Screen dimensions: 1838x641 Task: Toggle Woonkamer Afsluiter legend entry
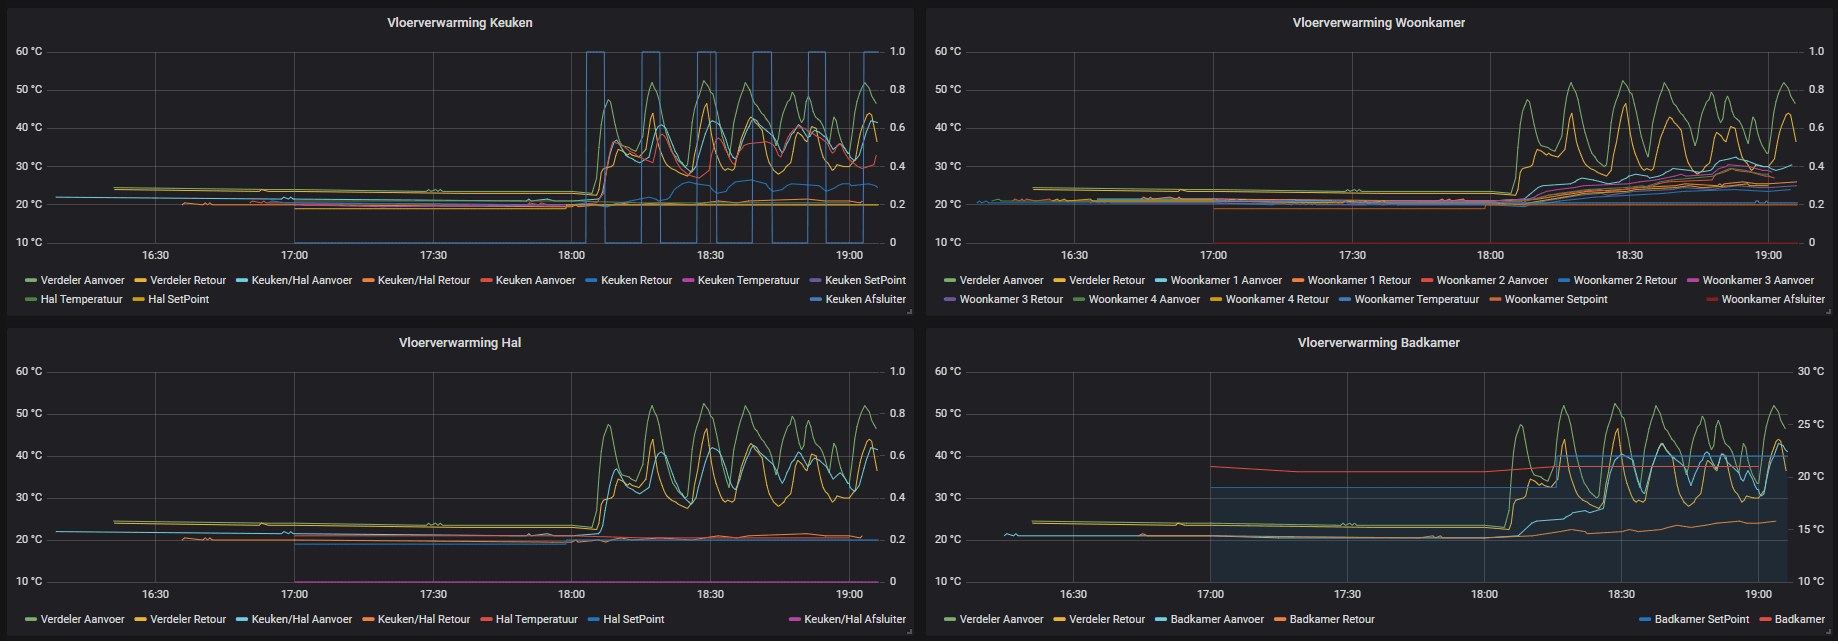click(x=1773, y=300)
